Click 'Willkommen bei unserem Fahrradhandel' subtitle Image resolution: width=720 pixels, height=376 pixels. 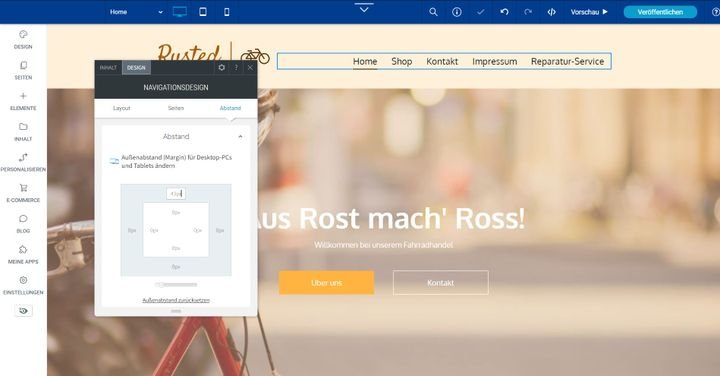(x=383, y=245)
